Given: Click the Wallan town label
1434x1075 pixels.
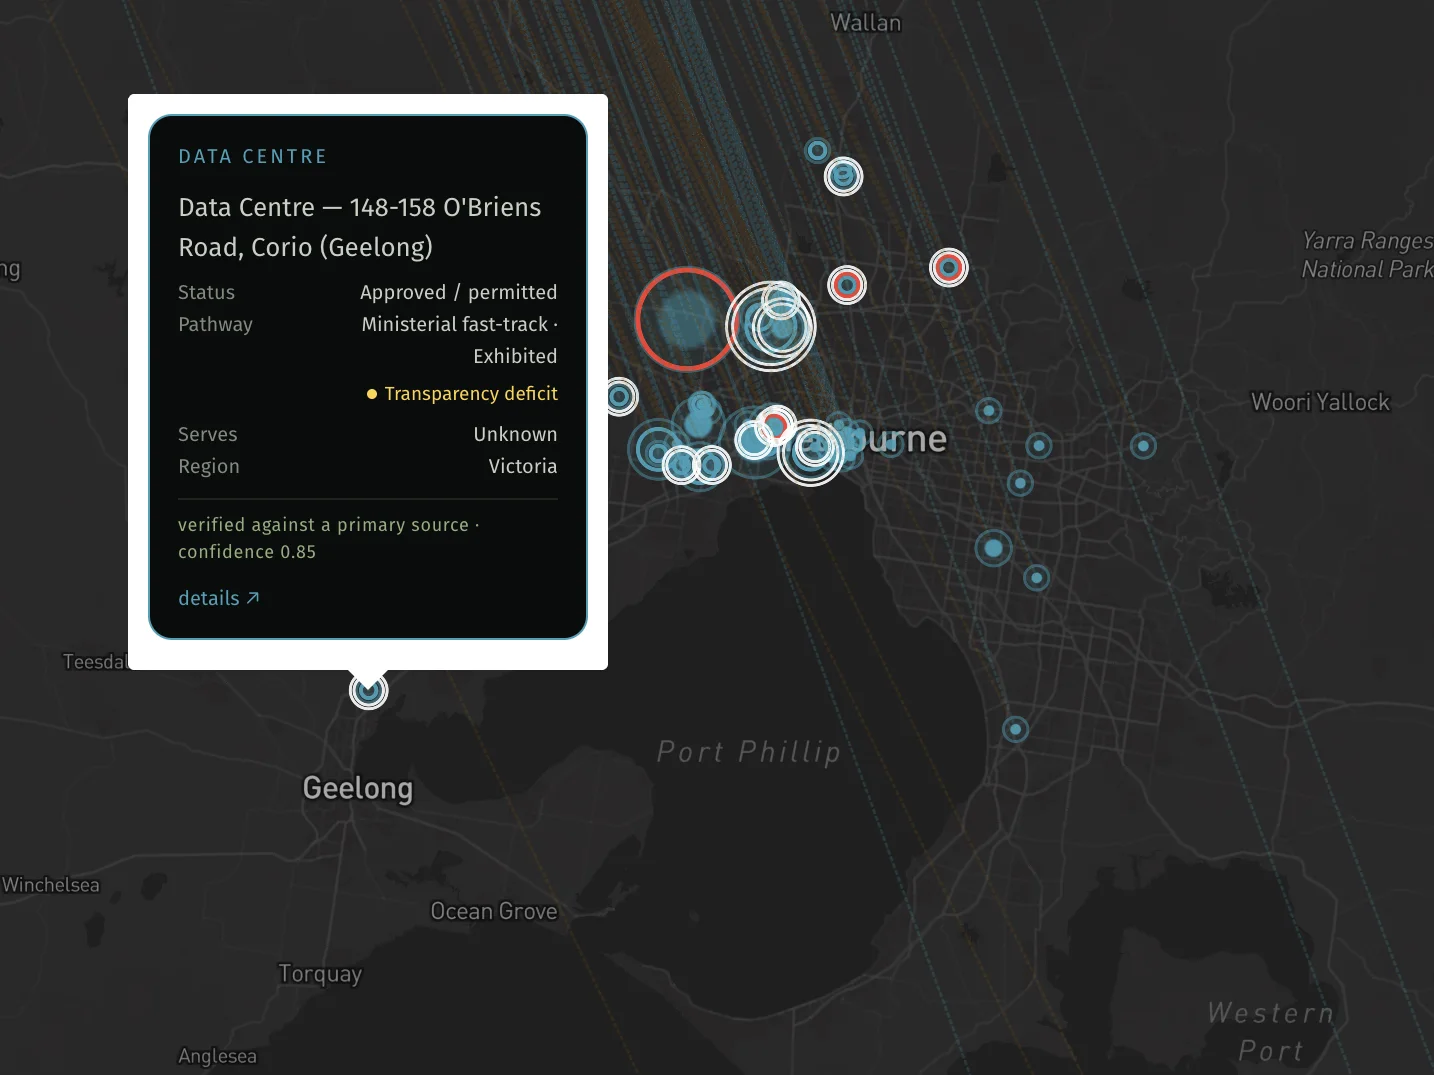Looking at the screenshot, I should coord(866,23).
